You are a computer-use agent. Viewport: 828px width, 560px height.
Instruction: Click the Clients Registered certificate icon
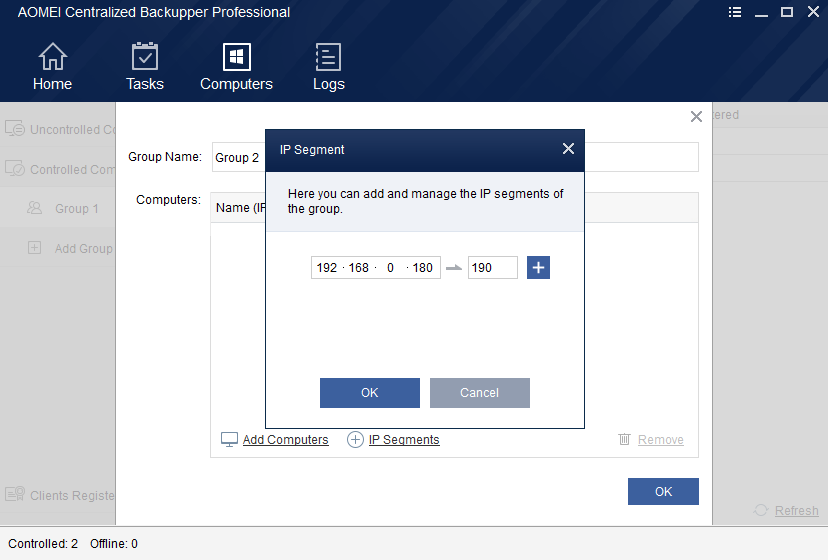click(x=15, y=494)
